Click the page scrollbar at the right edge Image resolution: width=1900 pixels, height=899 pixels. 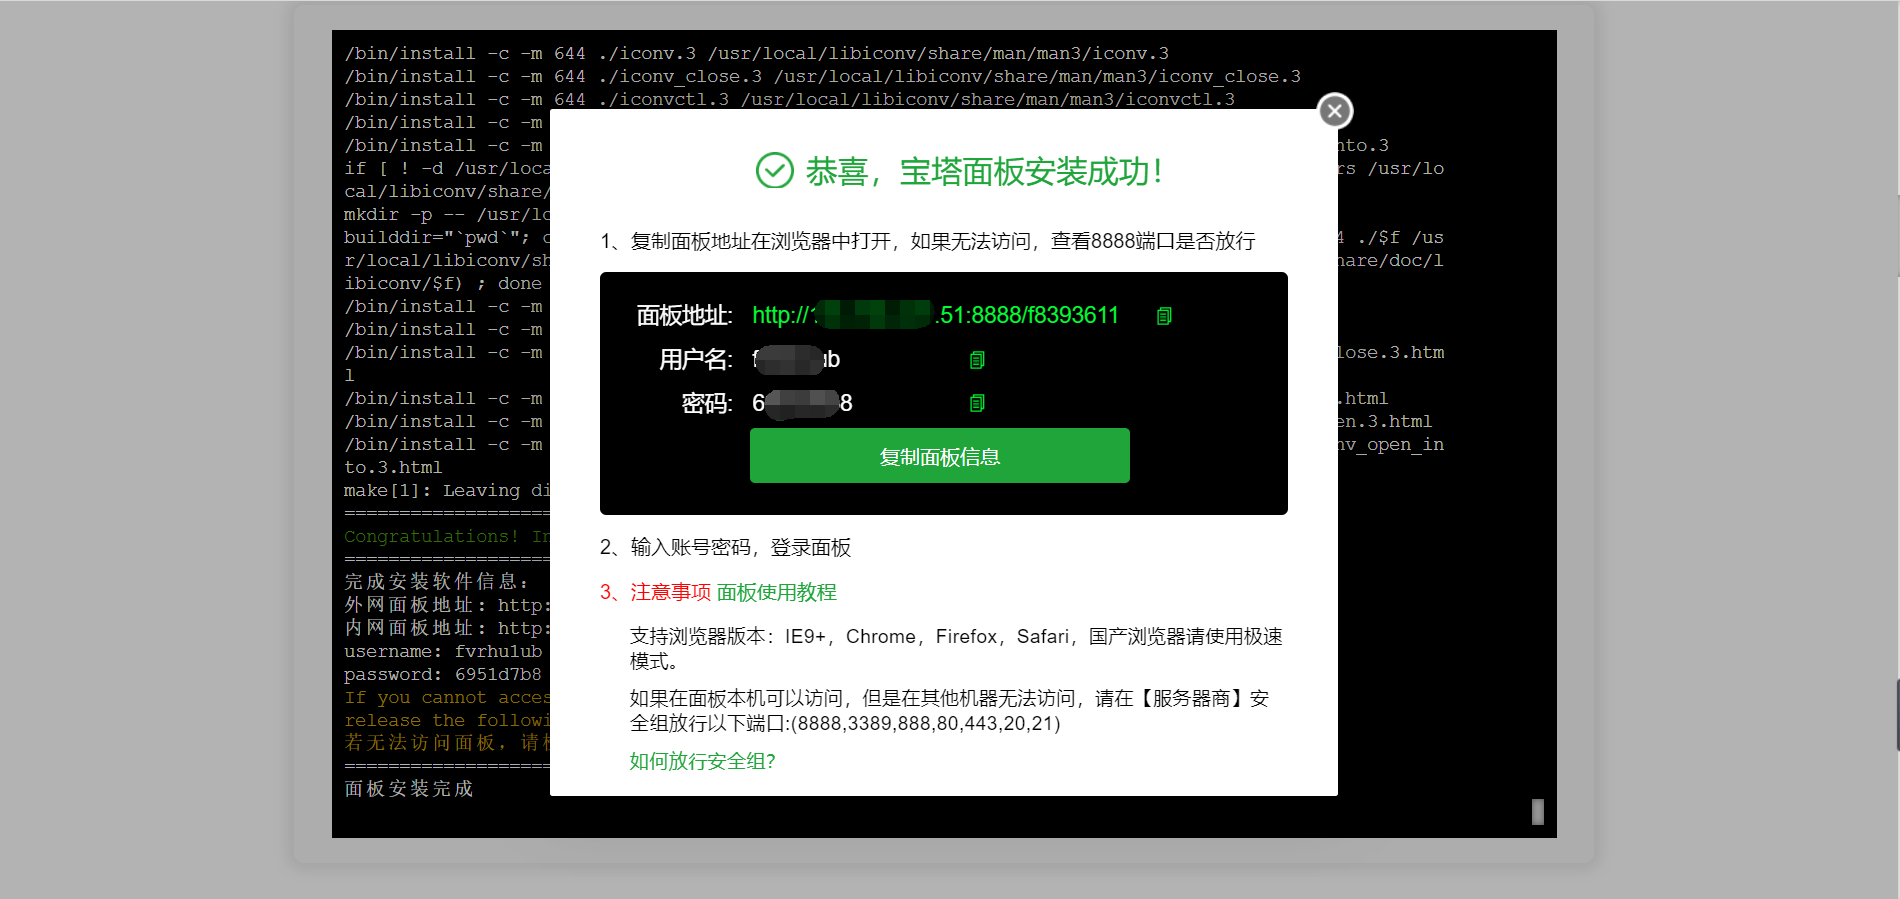coord(1897,715)
